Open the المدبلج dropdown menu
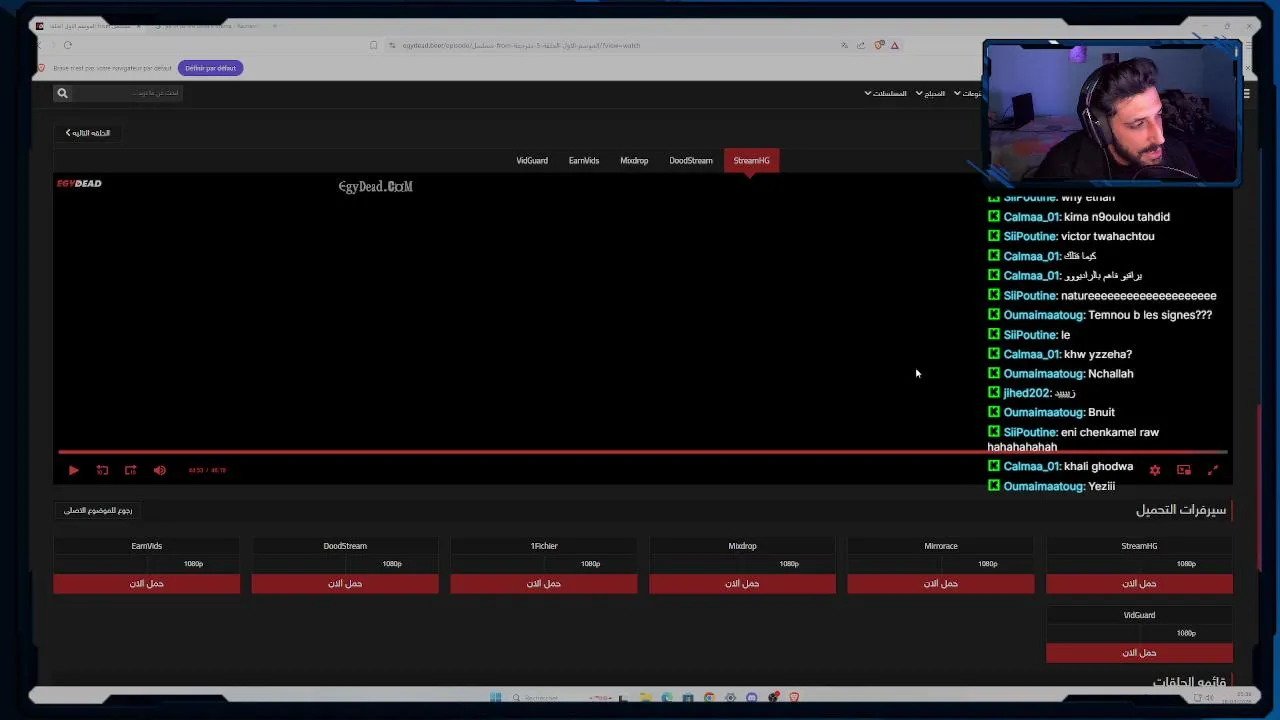 click(x=931, y=93)
